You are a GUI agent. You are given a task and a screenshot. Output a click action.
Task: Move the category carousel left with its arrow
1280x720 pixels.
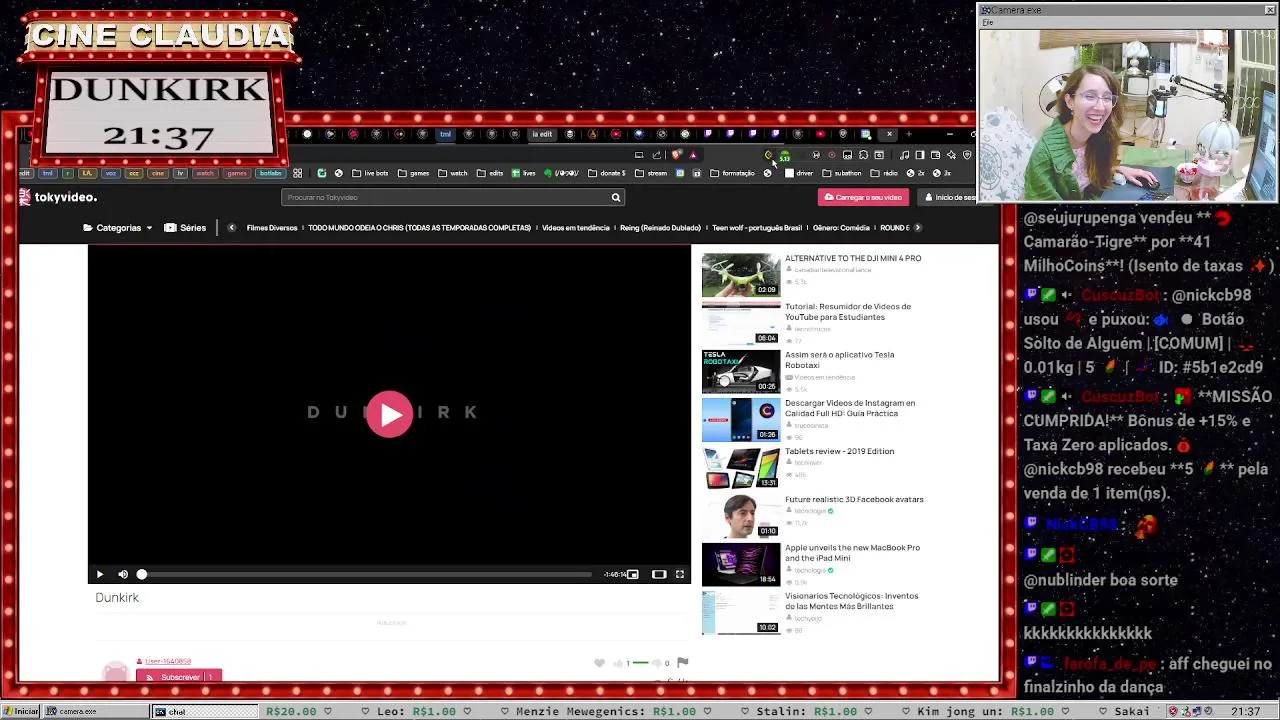(x=231, y=228)
